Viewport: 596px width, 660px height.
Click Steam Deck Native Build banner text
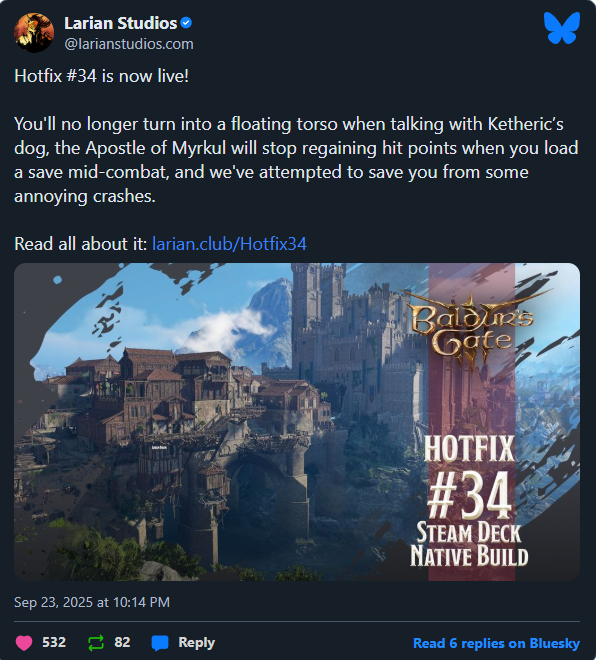[x=469, y=544]
